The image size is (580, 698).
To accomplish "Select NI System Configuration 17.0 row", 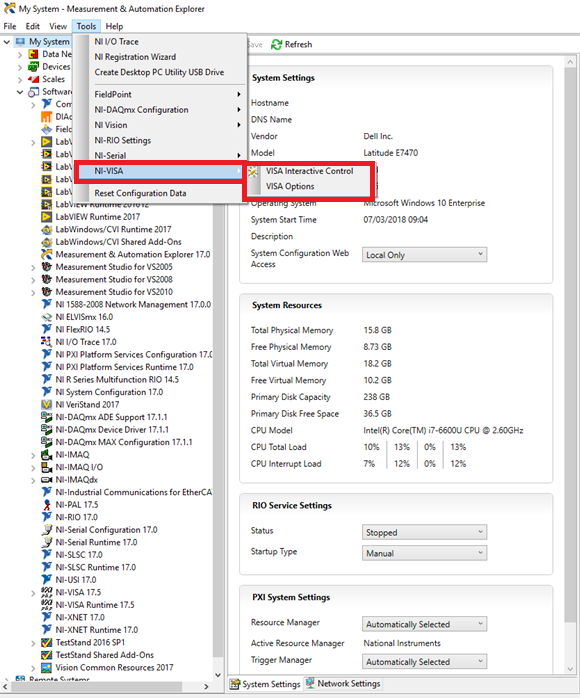I will pos(109,392).
